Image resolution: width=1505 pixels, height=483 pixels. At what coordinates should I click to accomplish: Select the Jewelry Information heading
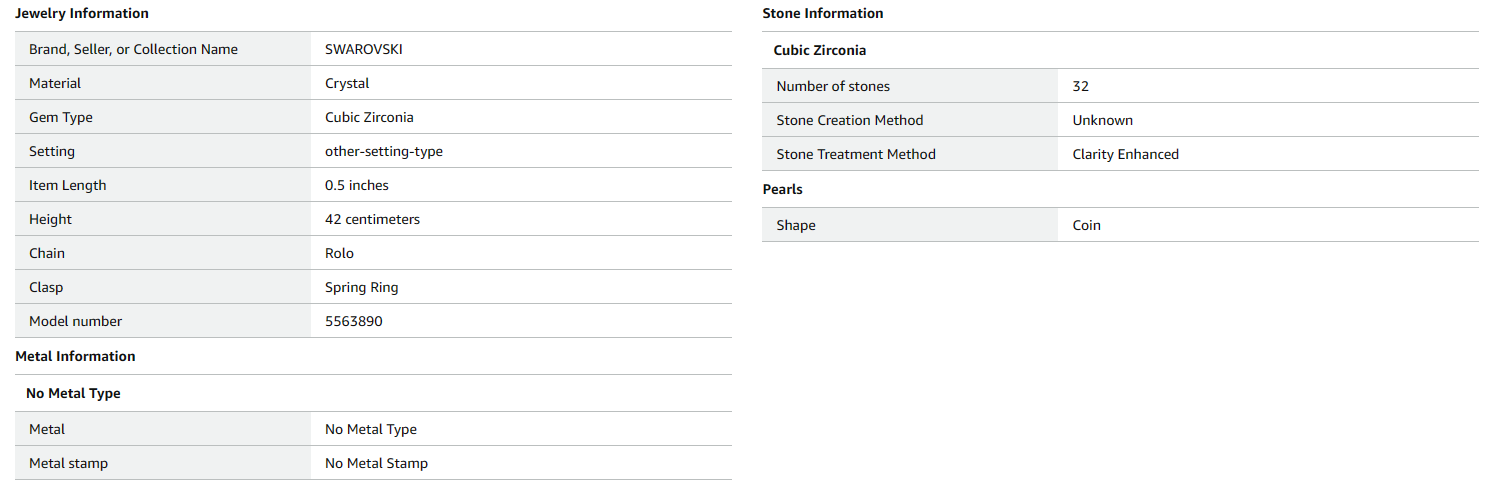pyautogui.click(x=82, y=13)
